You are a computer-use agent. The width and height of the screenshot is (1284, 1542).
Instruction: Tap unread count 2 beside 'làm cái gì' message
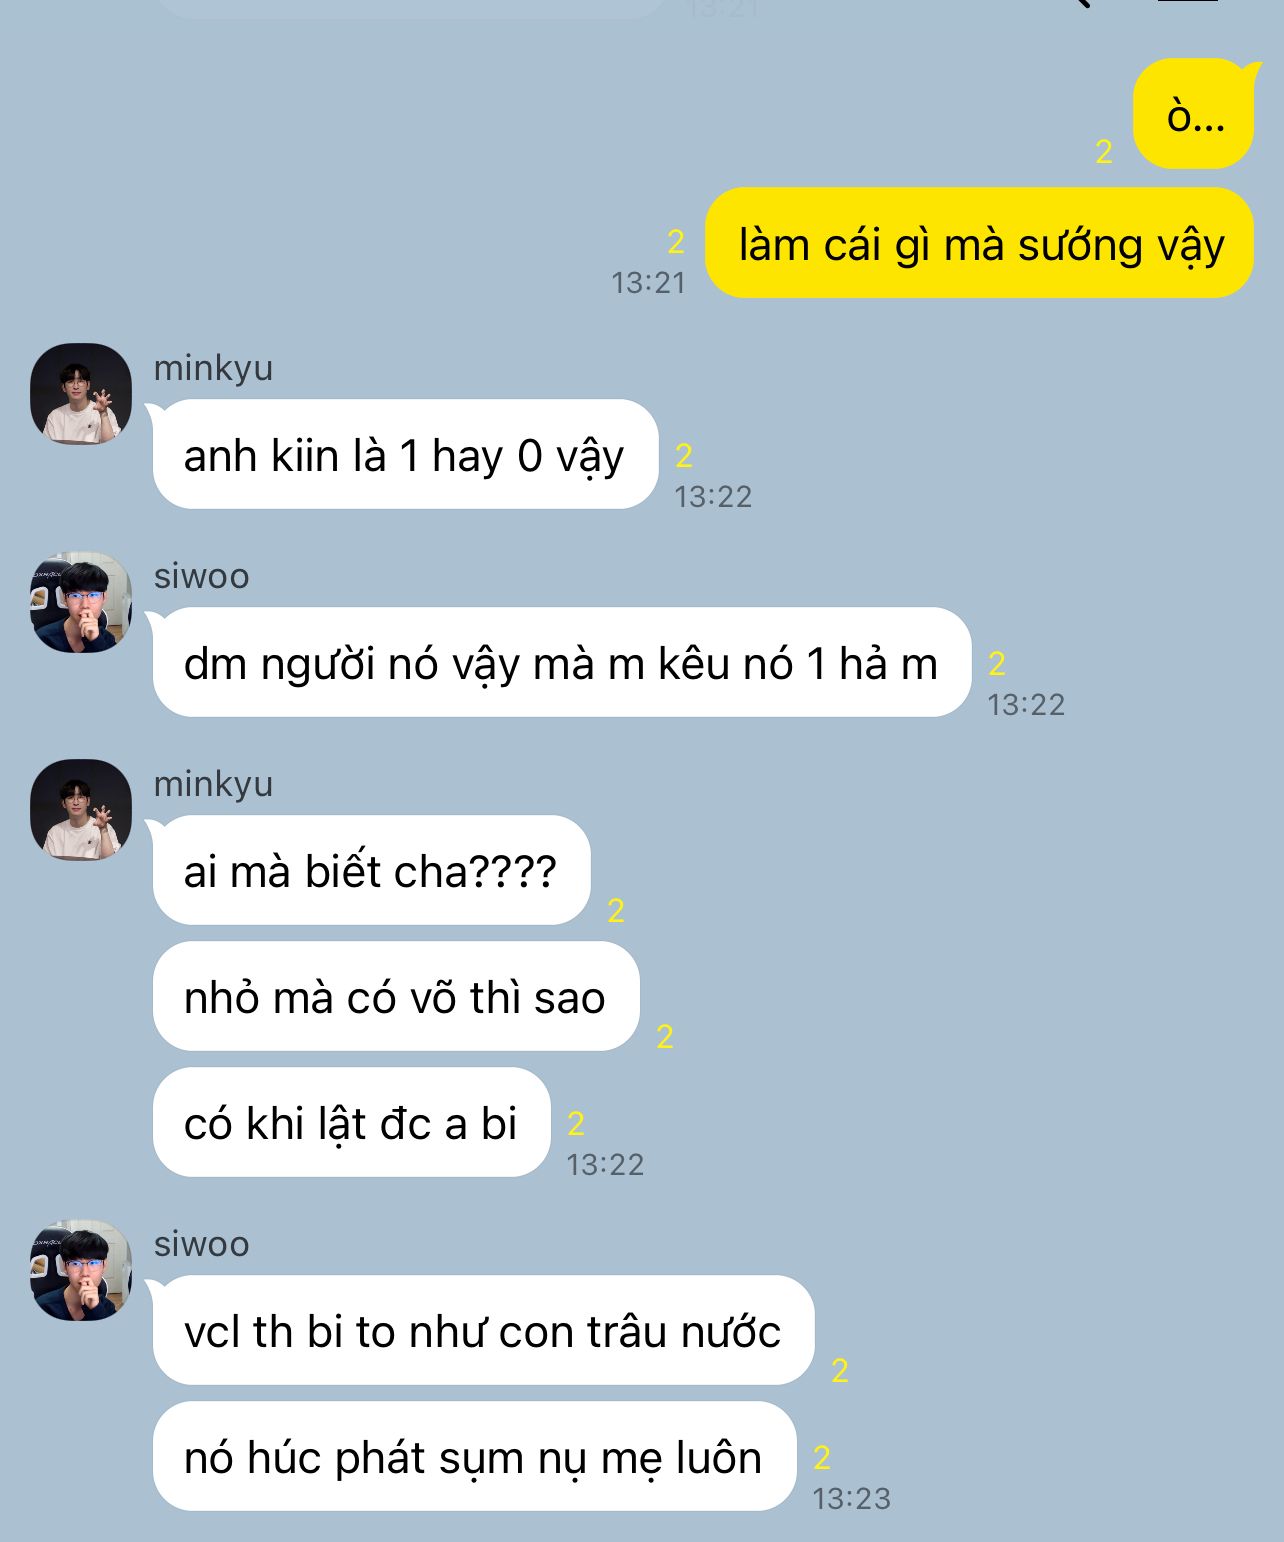point(676,242)
